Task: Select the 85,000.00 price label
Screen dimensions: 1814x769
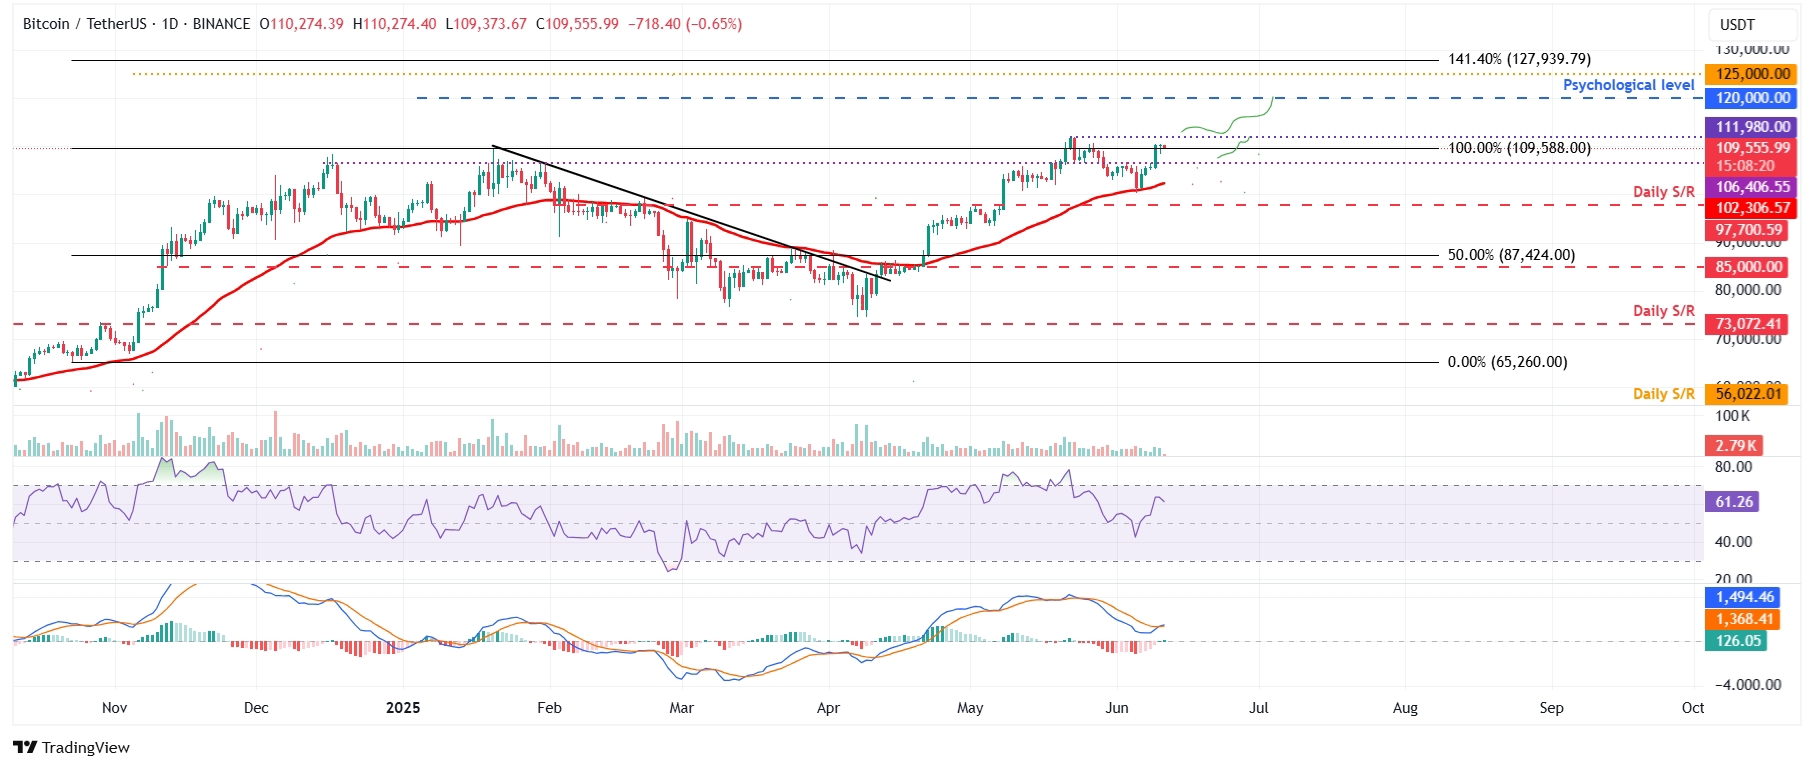Action: (x=1748, y=267)
